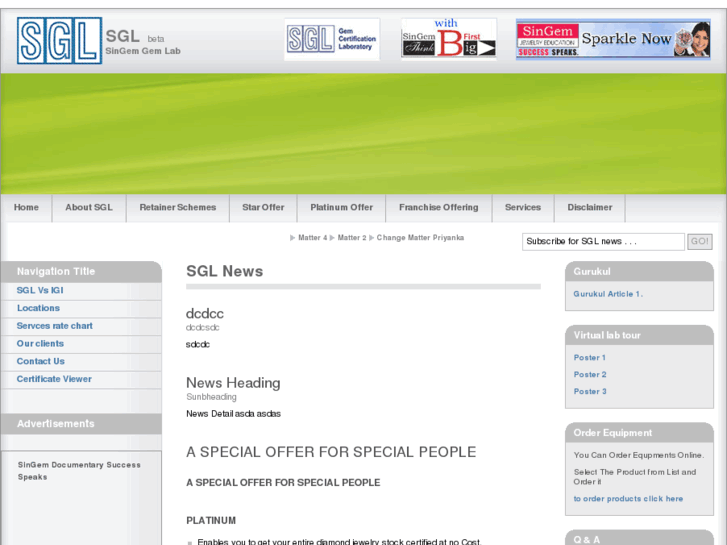
Task: Open the SinGem Sparkle Now banner
Action: 613,39
